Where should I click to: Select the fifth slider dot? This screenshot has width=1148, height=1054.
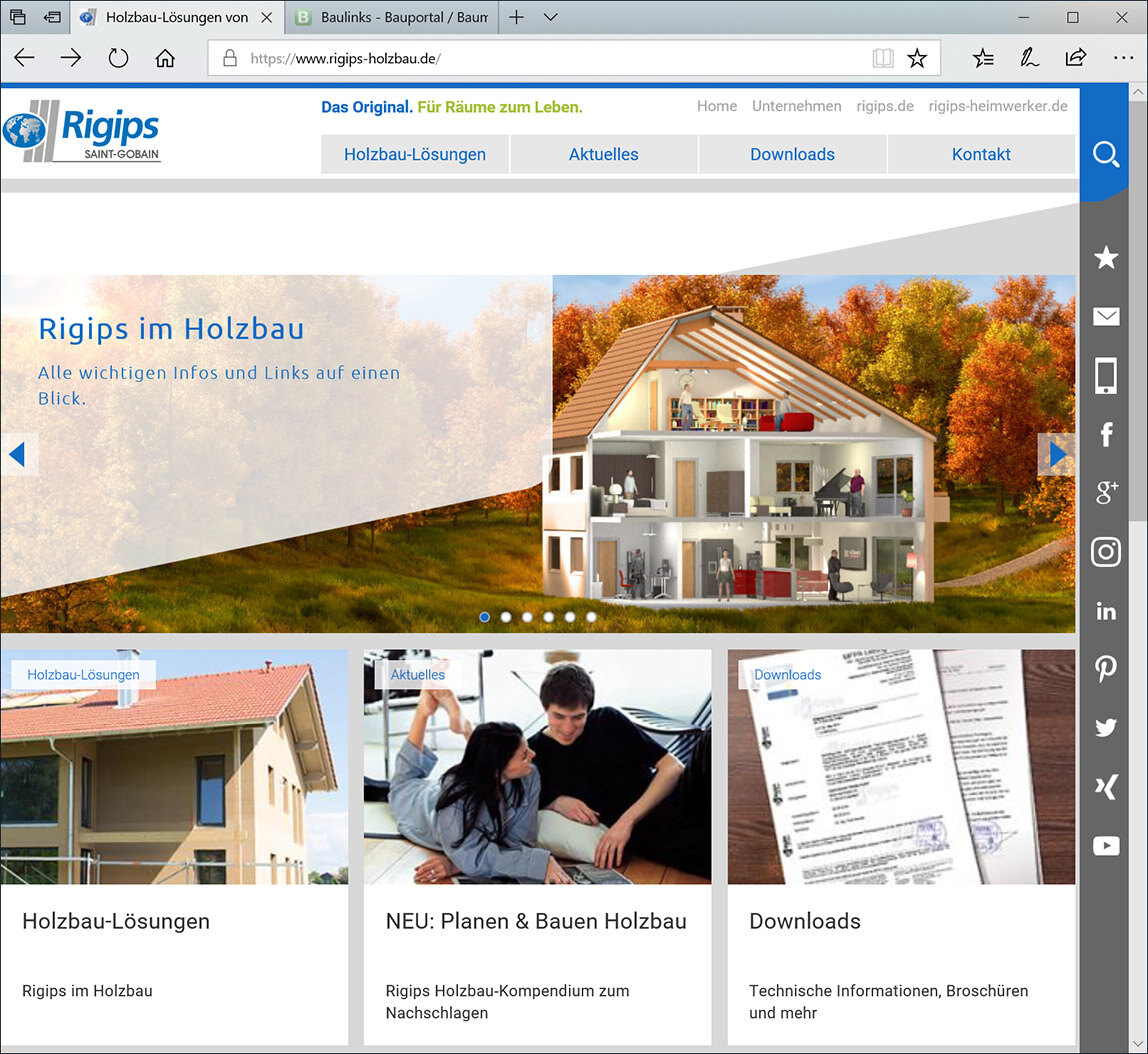click(570, 617)
